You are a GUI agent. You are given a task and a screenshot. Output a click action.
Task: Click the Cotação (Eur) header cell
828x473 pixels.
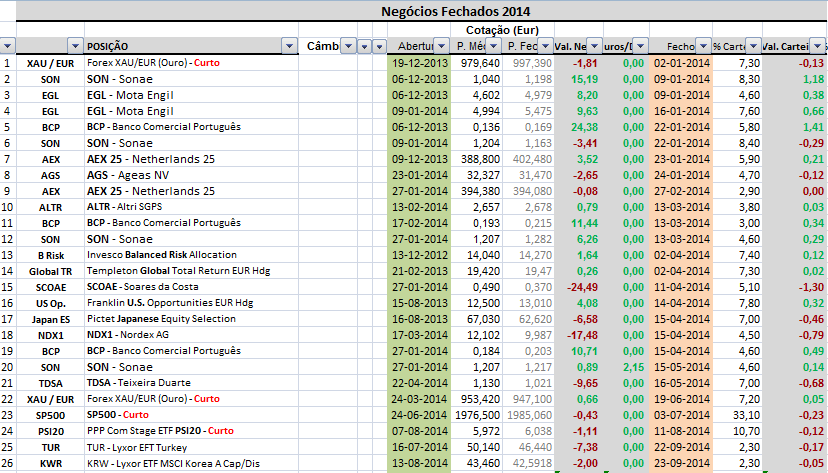(x=500, y=29)
